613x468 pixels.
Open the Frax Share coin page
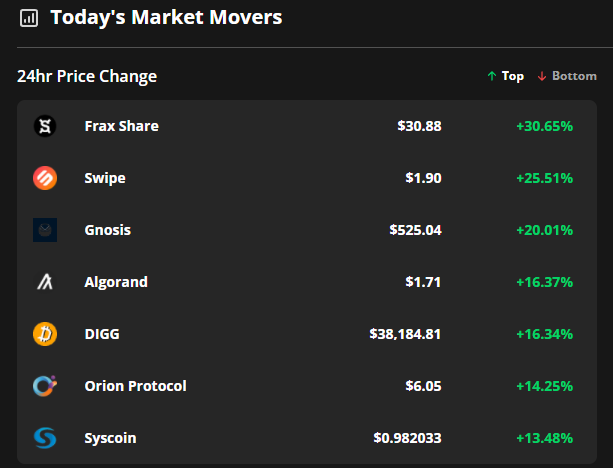(x=122, y=126)
